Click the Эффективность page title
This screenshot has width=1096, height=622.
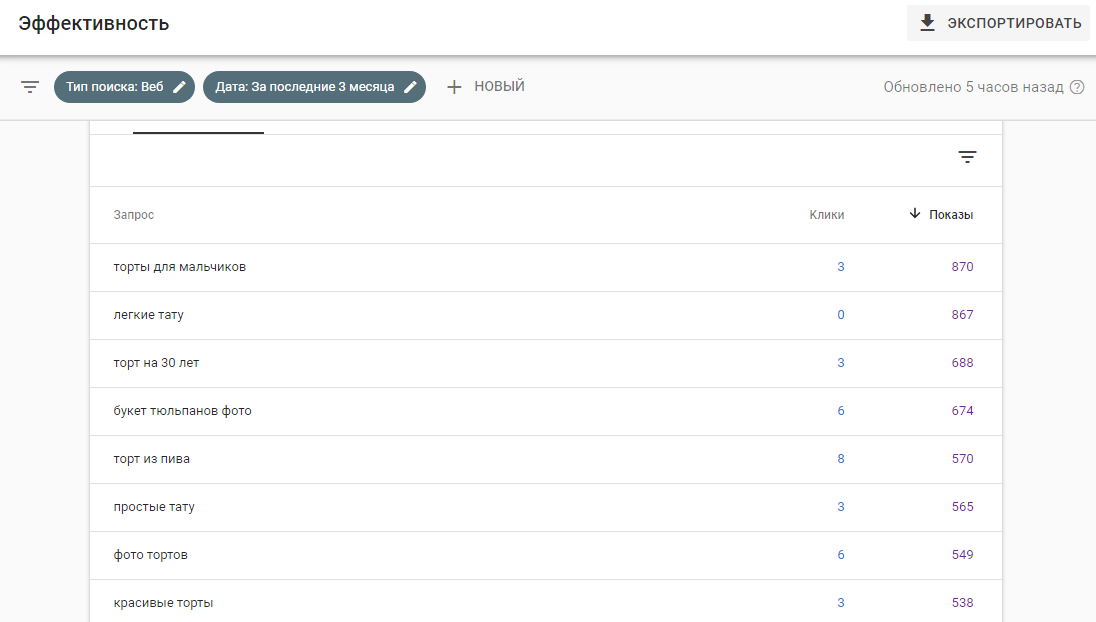tap(94, 24)
